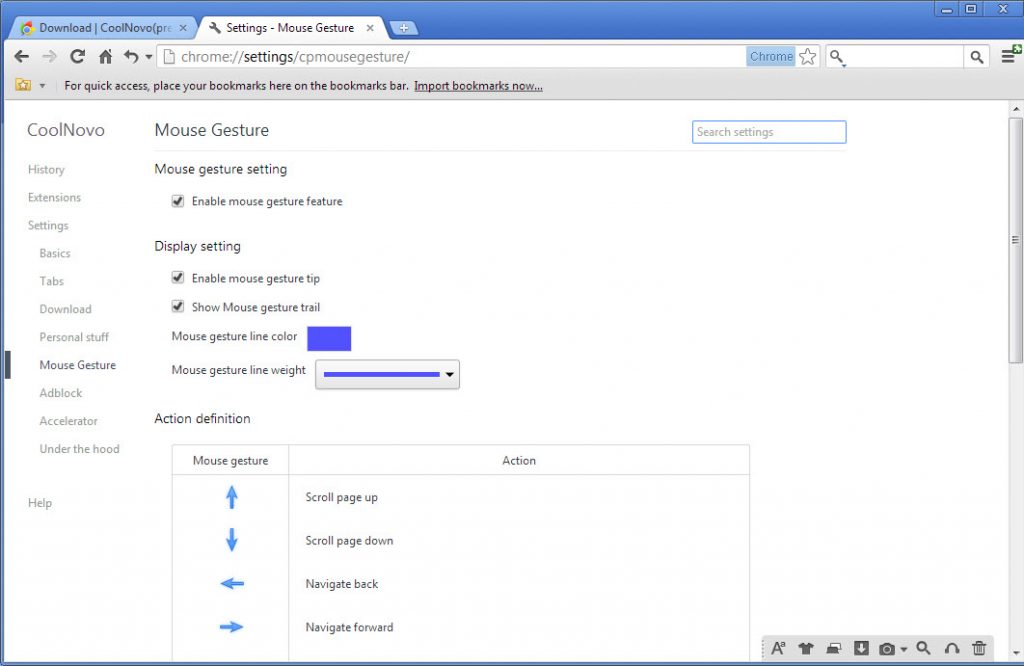Open the undo closed tab dropdown arrow
The height and width of the screenshot is (666, 1024).
point(149,57)
